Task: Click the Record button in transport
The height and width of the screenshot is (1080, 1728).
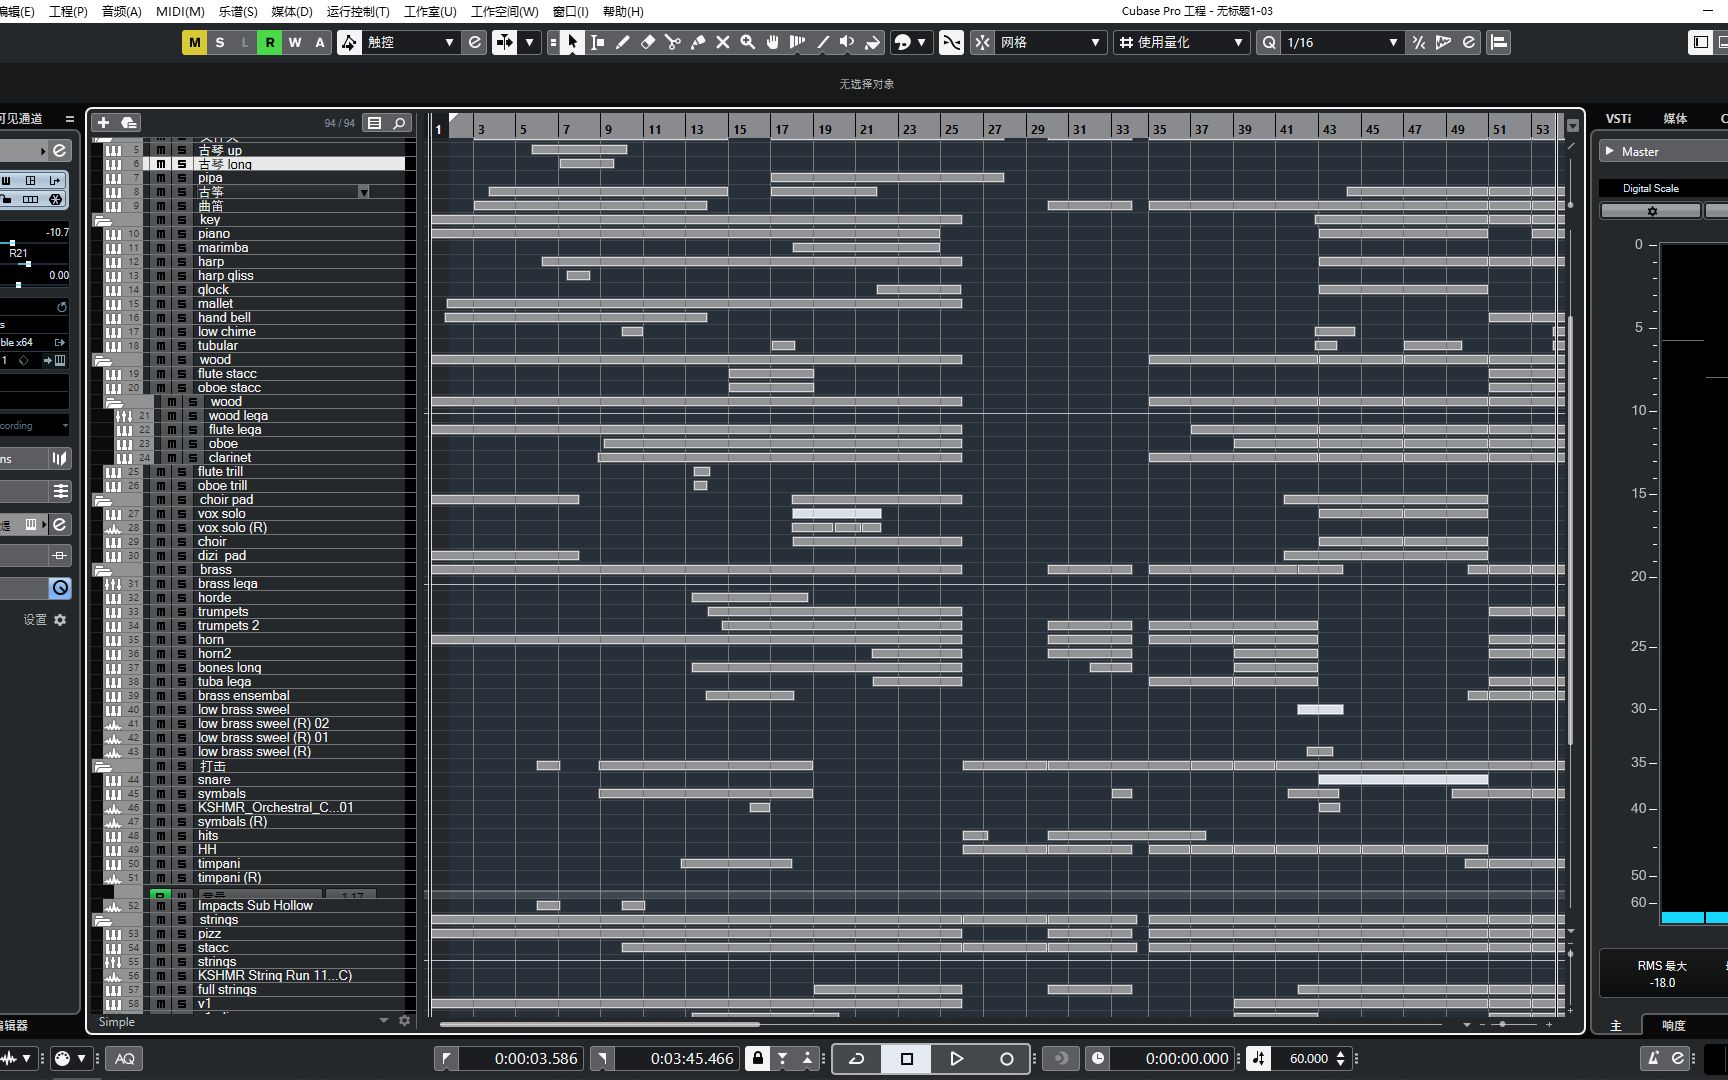Action: click(x=1006, y=1058)
